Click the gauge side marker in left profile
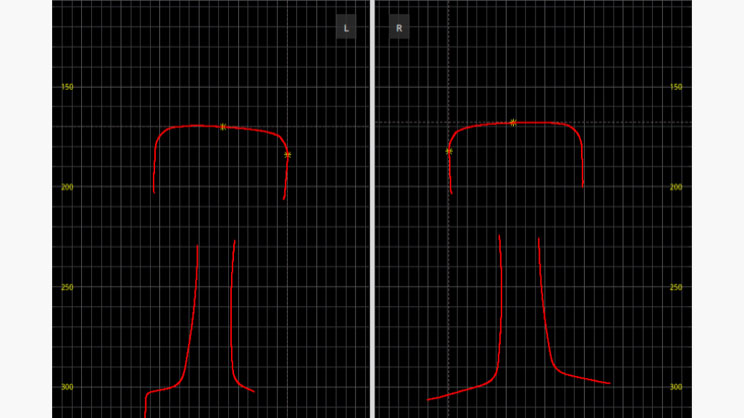The width and height of the screenshot is (744, 418). [288, 155]
